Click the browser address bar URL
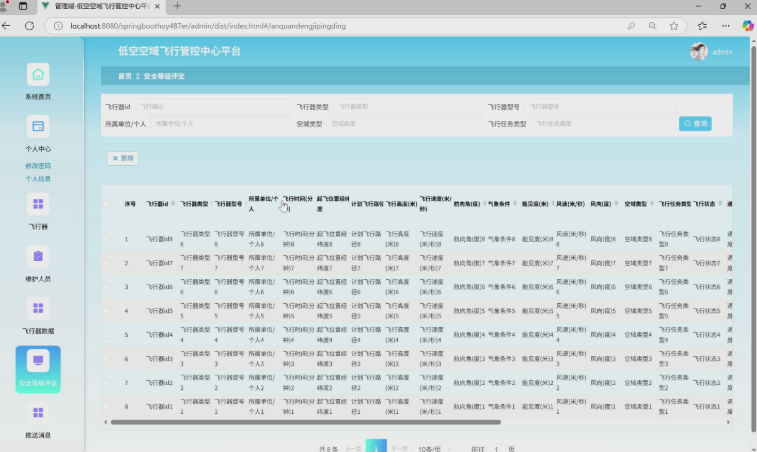 coord(208,26)
